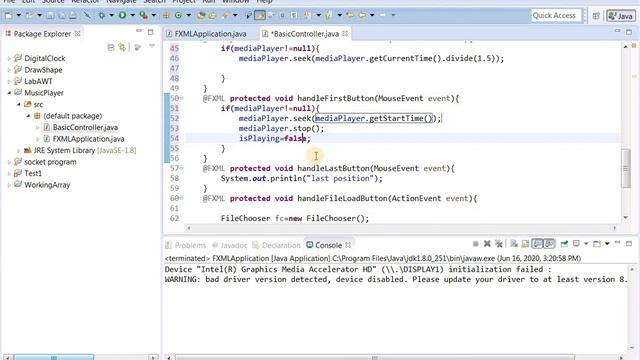
Task: Click the Pin Console icon
Action: click(x=564, y=244)
